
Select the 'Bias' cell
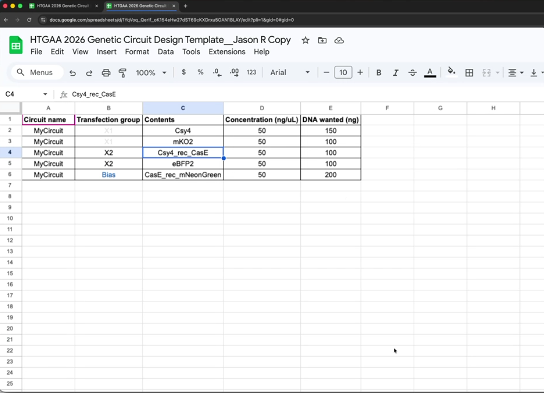[x=109, y=174]
